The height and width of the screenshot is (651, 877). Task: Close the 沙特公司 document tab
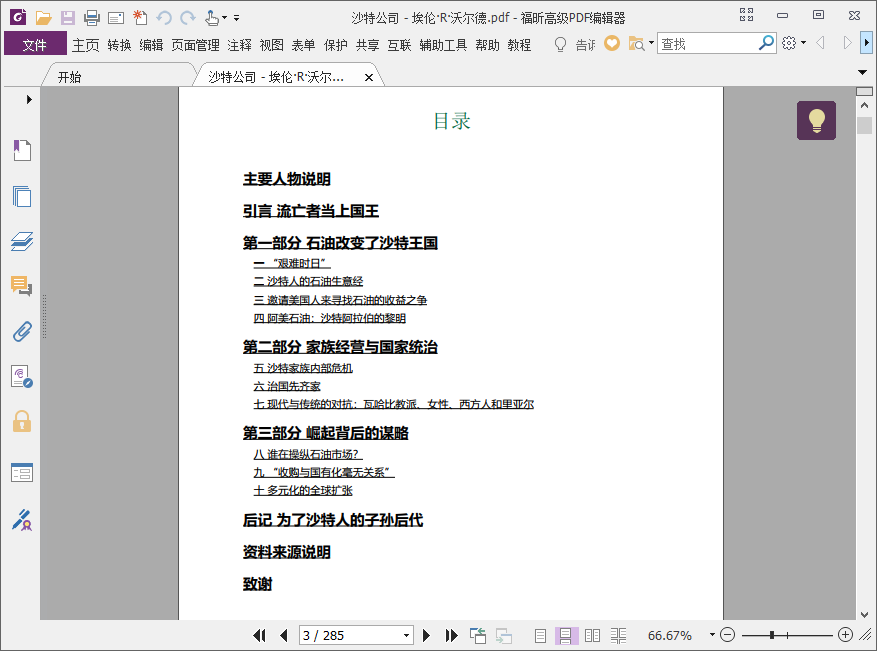click(x=369, y=78)
